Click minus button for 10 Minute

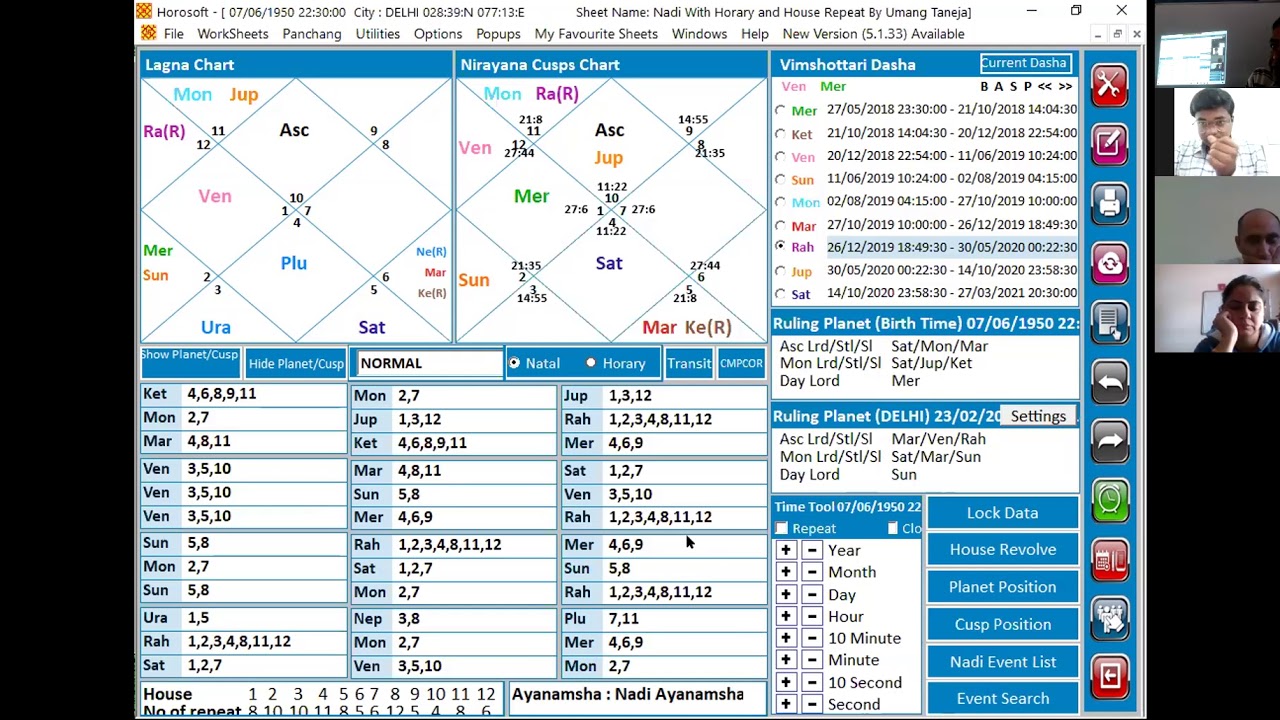coord(812,638)
